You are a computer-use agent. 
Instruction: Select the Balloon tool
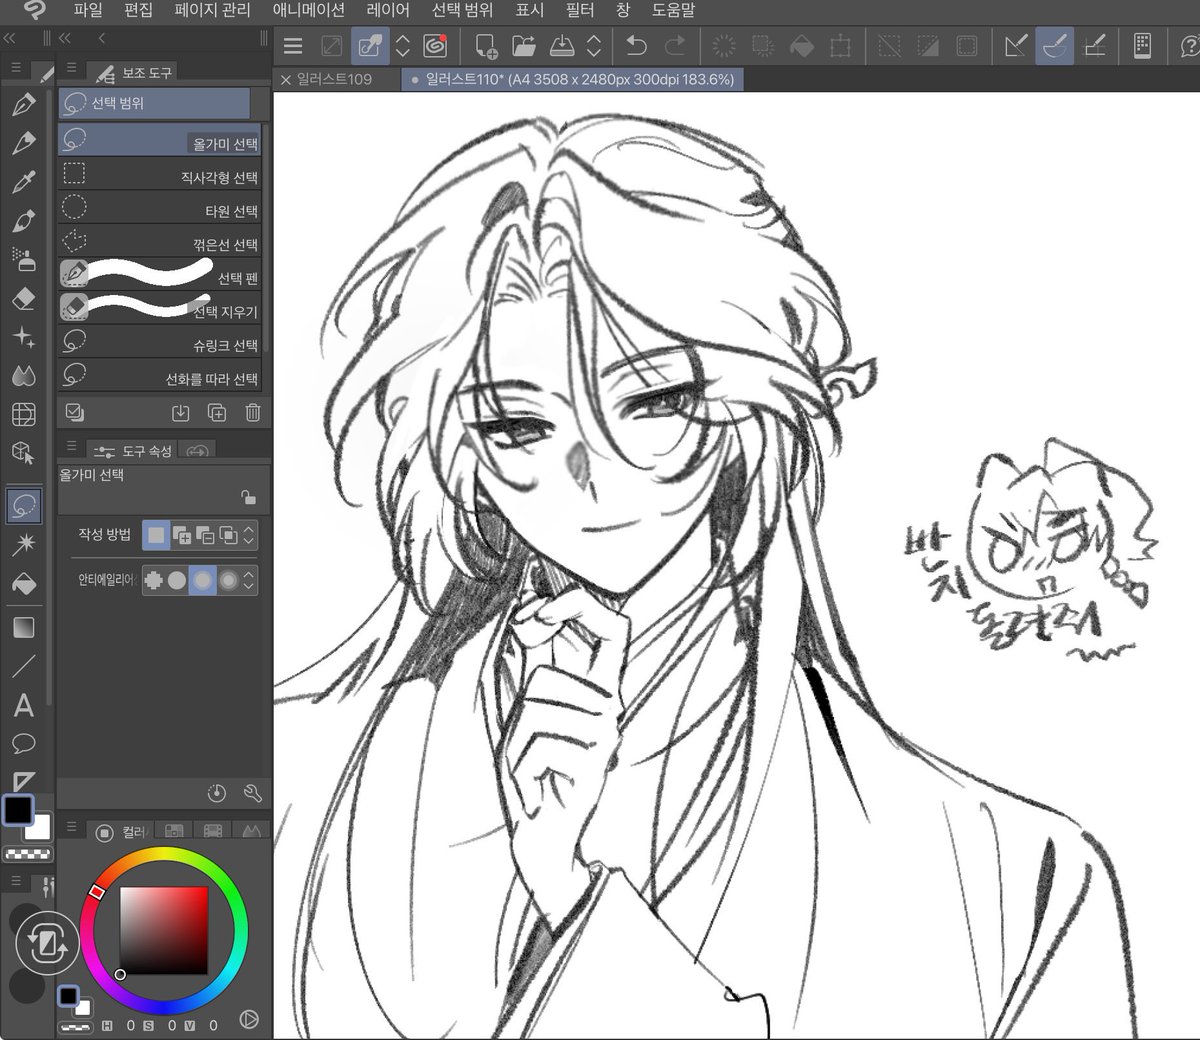[x=24, y=744]
